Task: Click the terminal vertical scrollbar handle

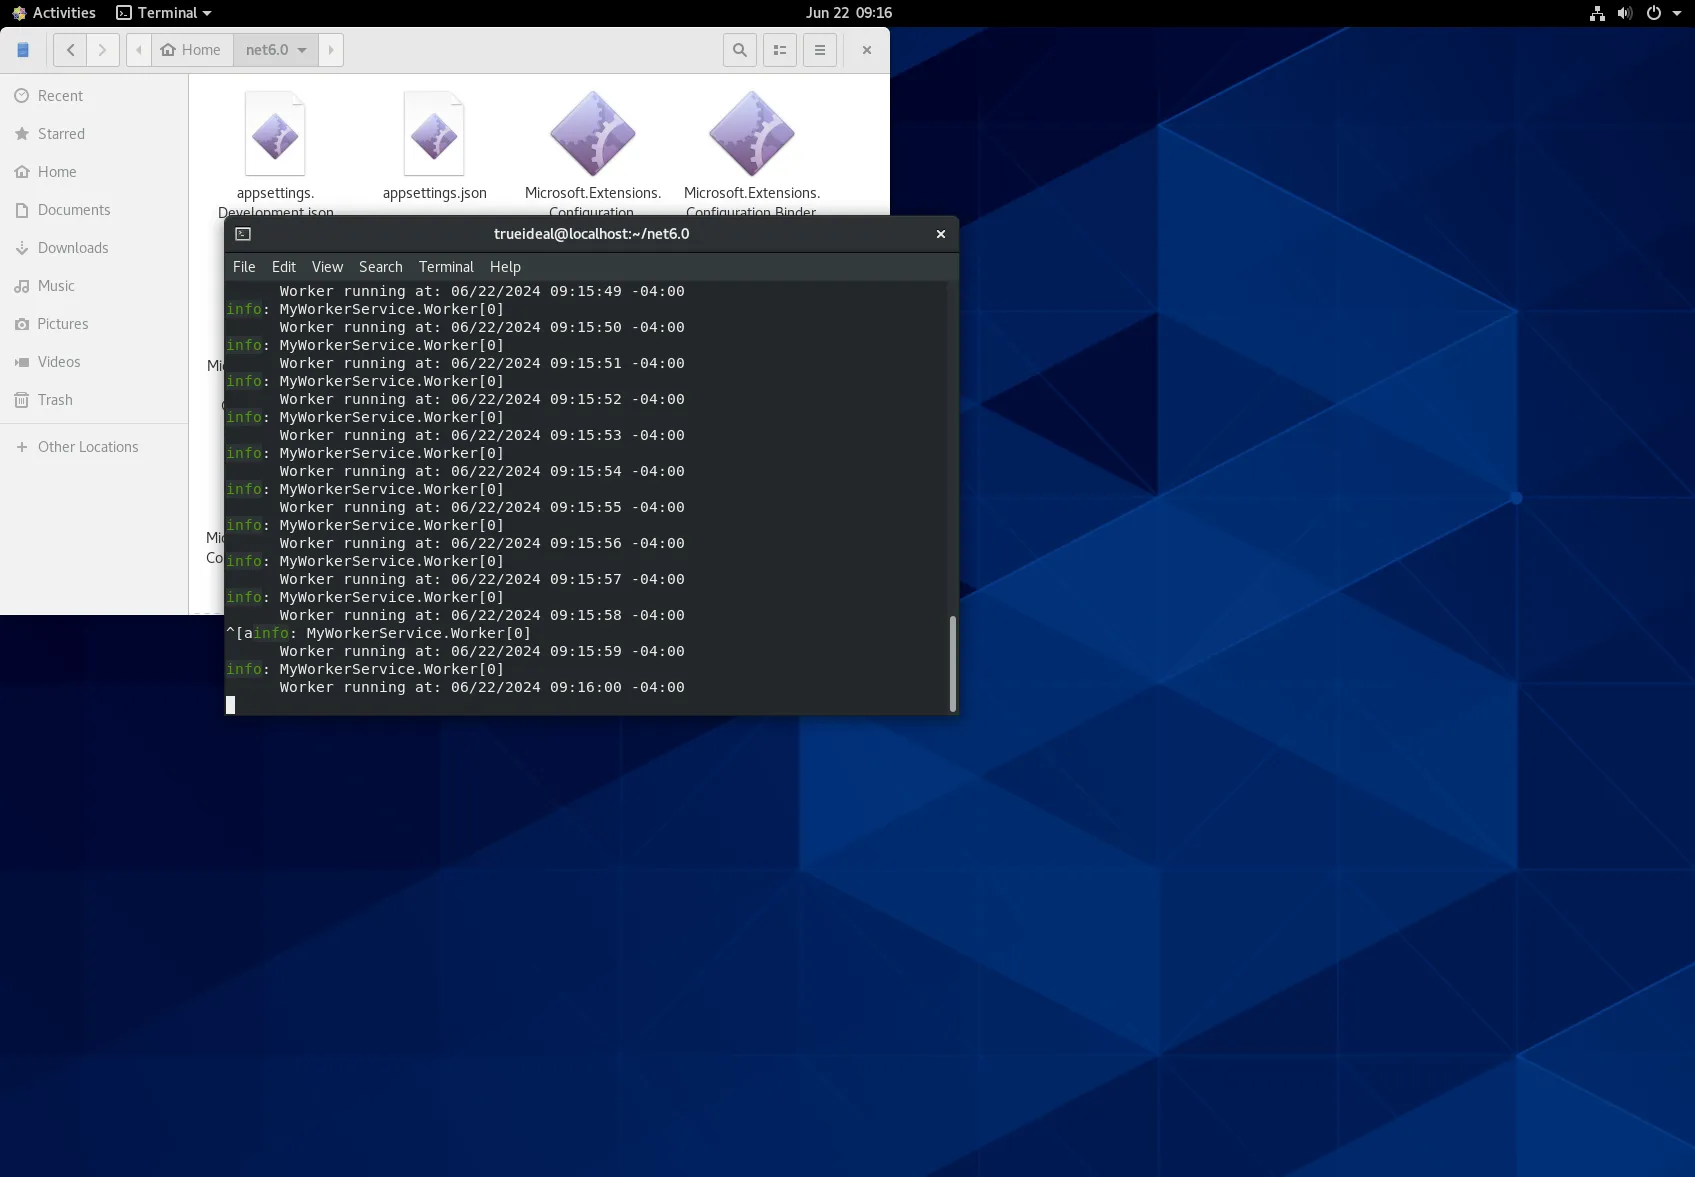Action: tap(953, 663)
